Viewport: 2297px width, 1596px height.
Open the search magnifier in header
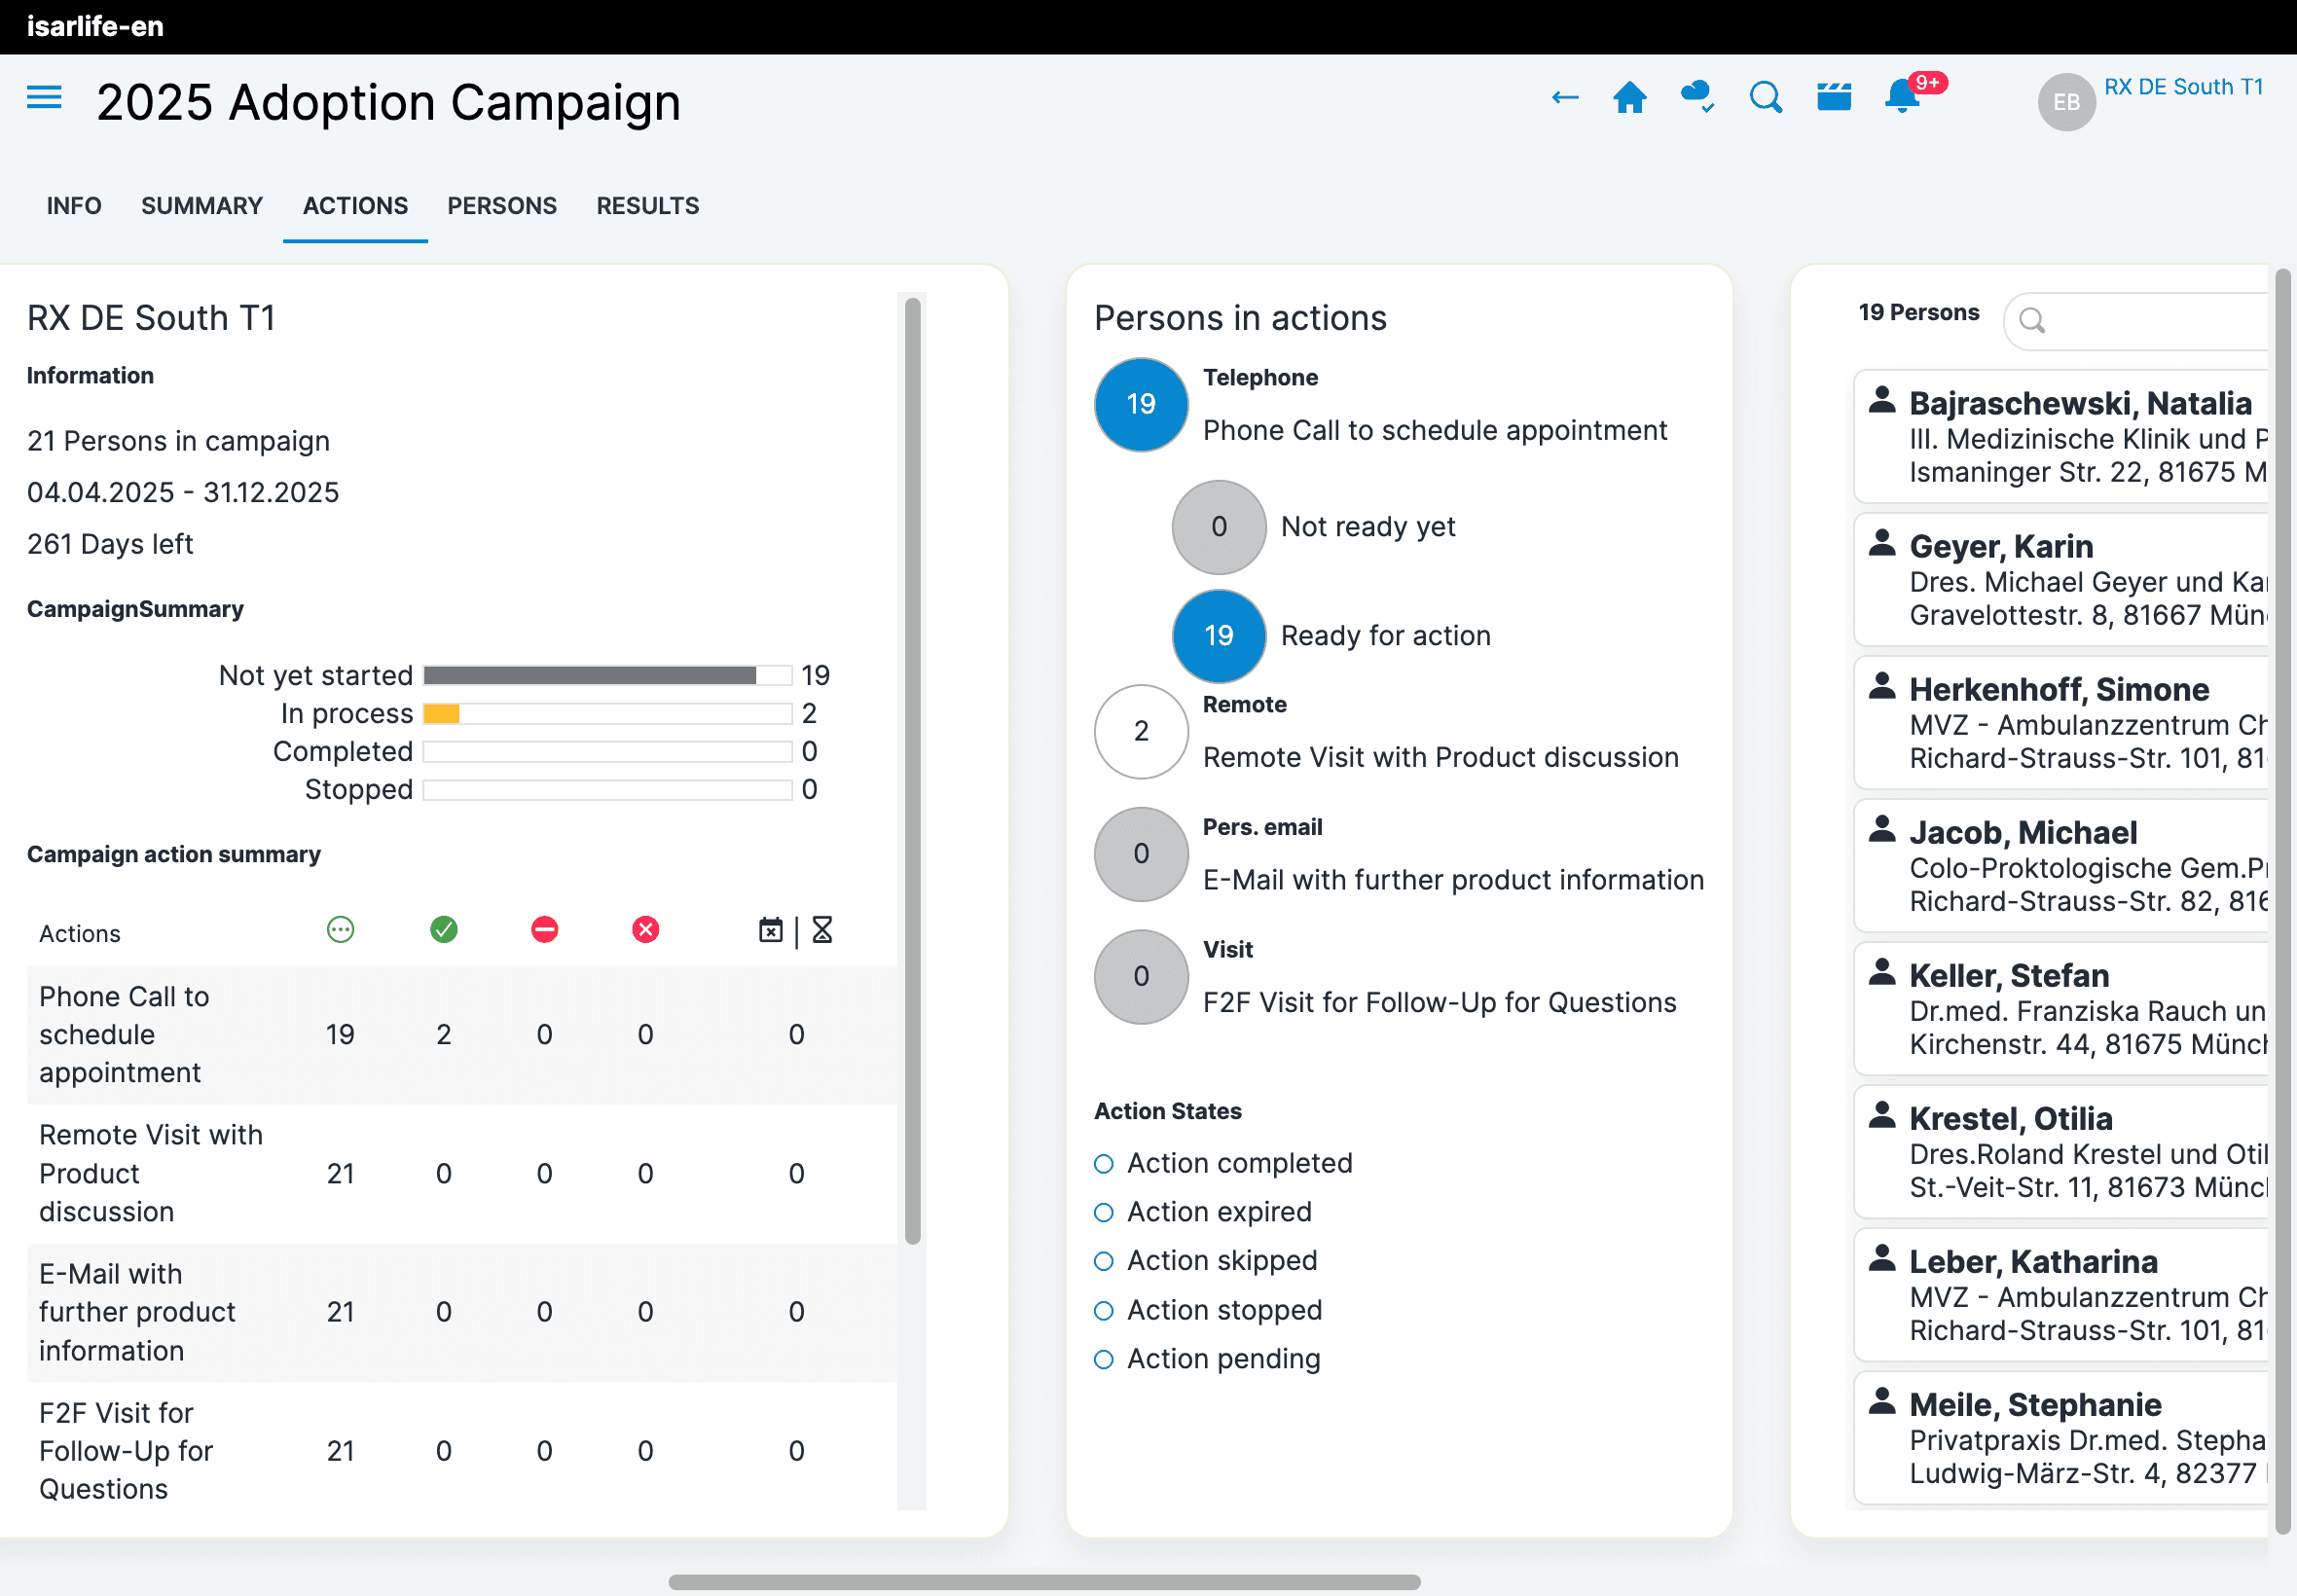tap(1765, 98)
